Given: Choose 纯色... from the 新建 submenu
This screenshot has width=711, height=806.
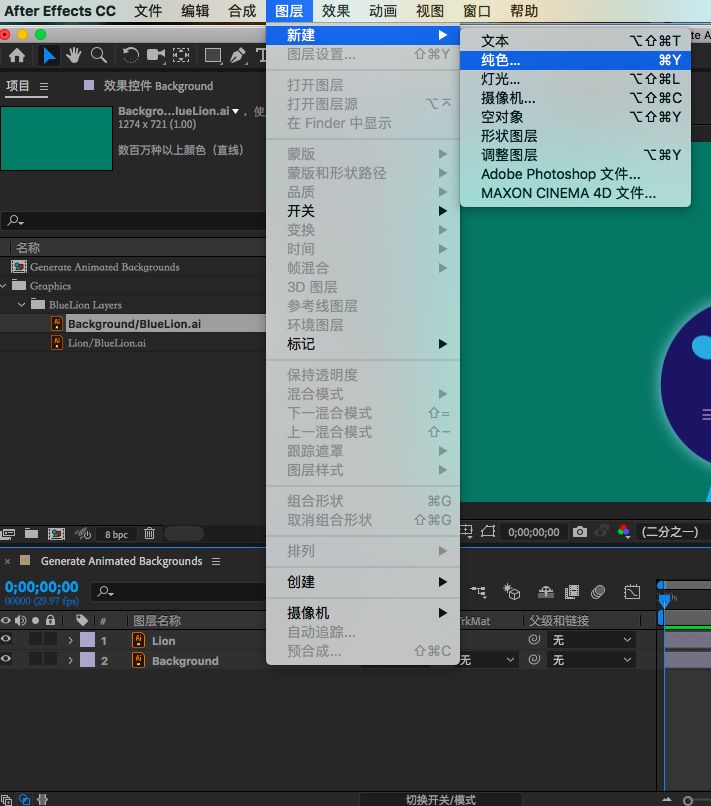Looking at the screenshot, I should click(x=500, y=60).
